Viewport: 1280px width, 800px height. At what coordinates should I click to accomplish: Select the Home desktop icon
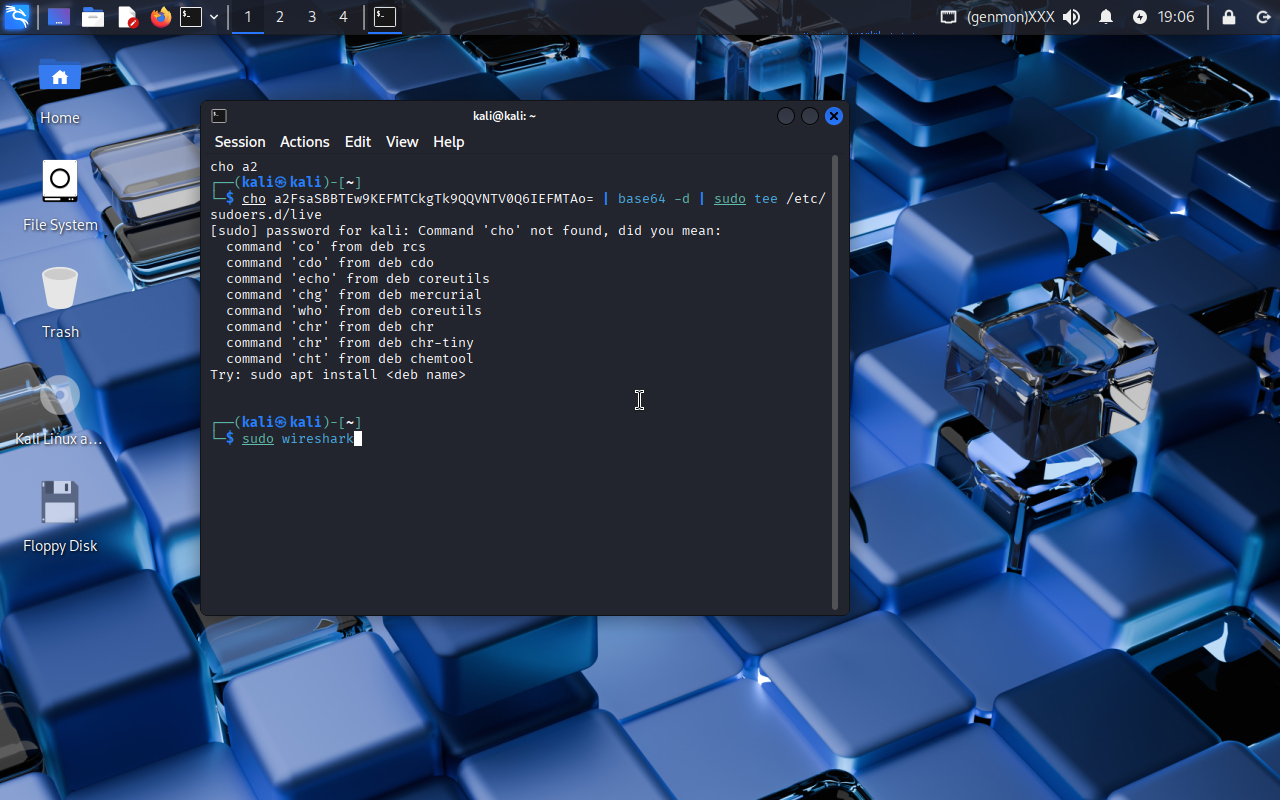tap(60, 90)
